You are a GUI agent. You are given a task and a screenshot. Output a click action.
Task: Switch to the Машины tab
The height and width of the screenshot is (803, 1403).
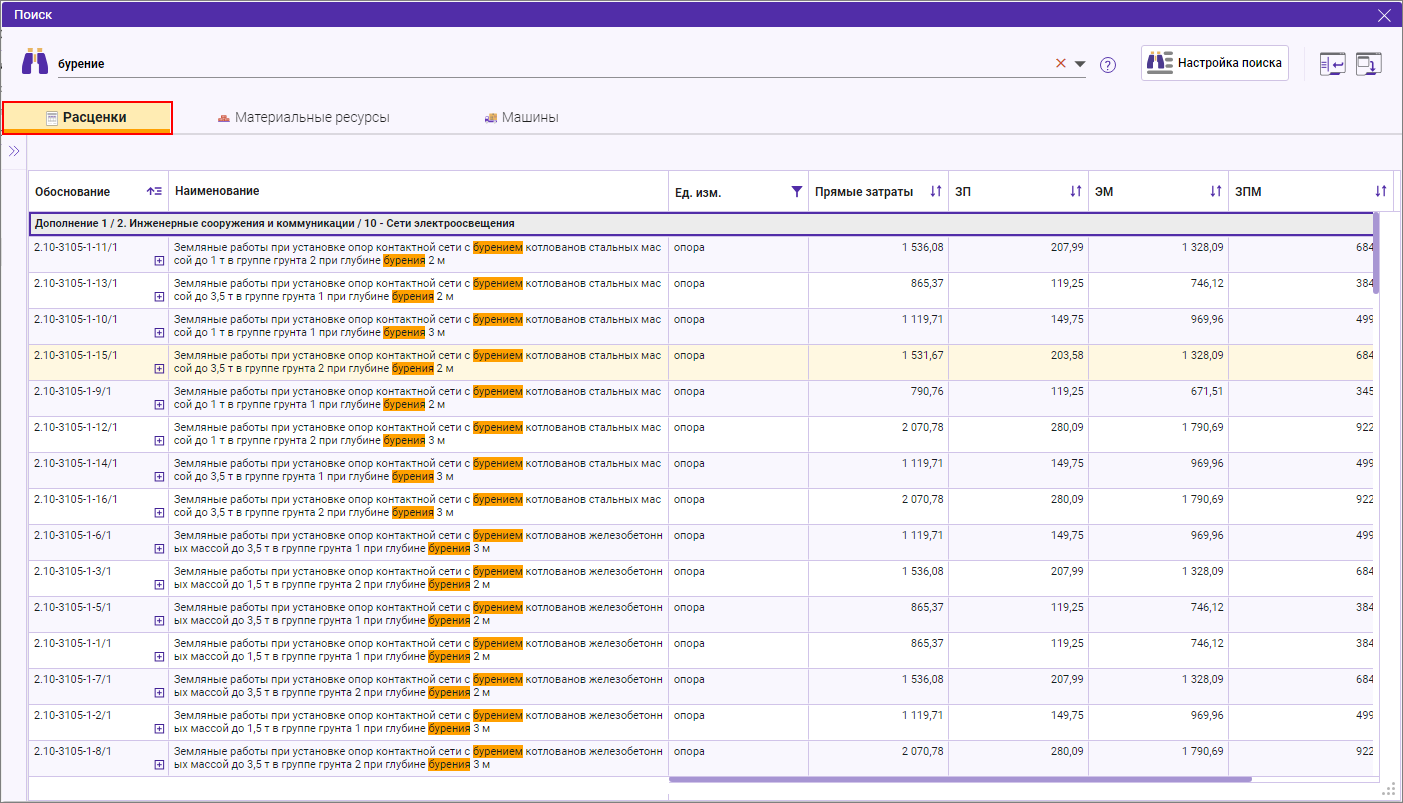click(521, 118)
